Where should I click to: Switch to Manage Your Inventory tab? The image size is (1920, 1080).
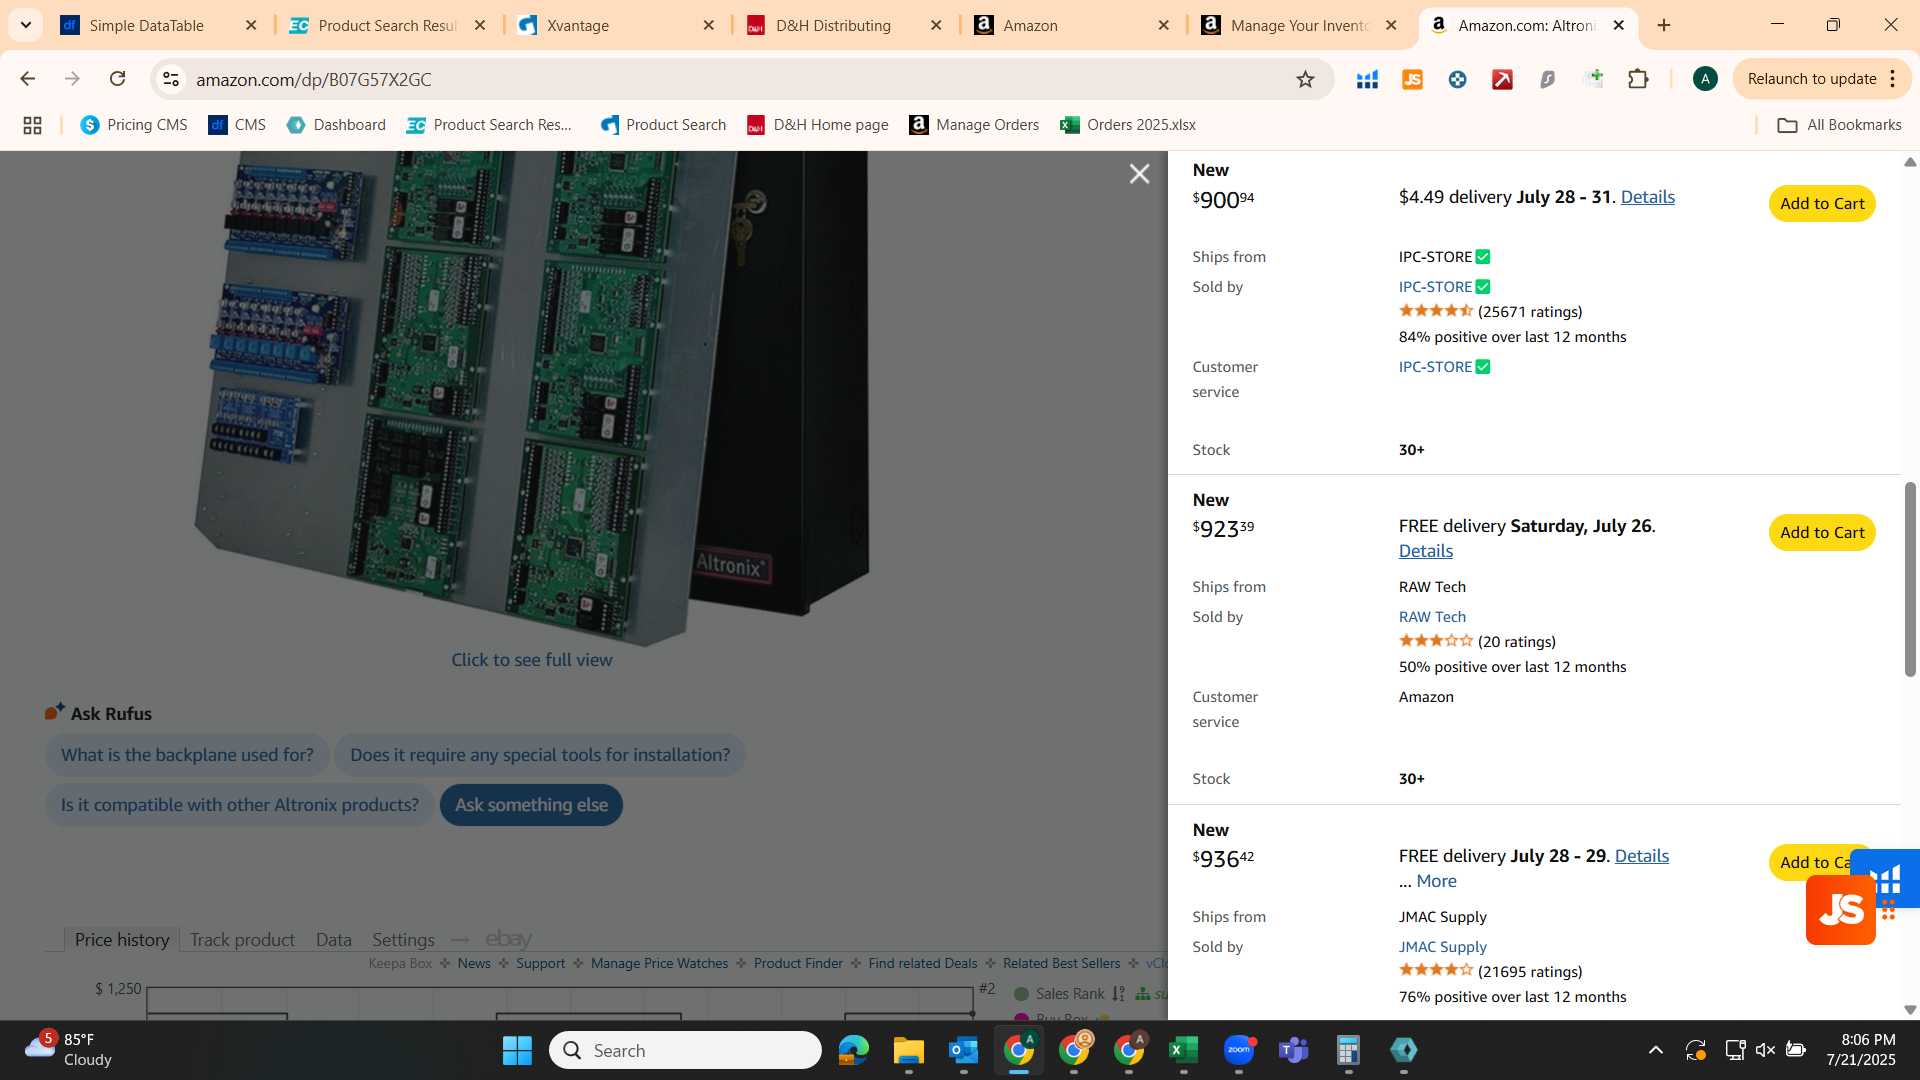tap(1298, 25)
